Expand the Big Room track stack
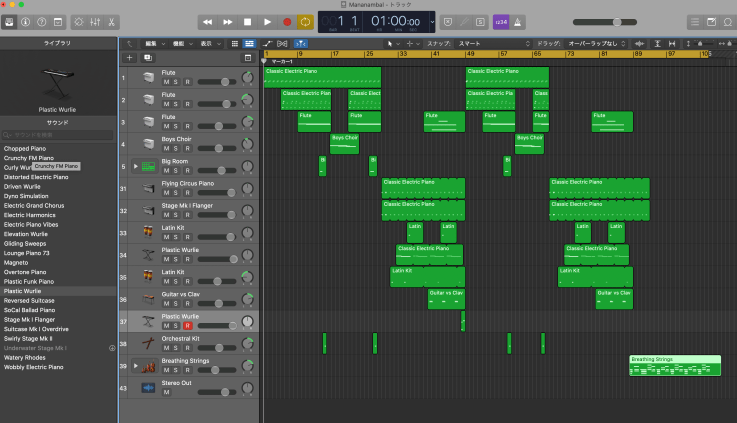Viewport: 737px width, 423px height. click(136, 165)
